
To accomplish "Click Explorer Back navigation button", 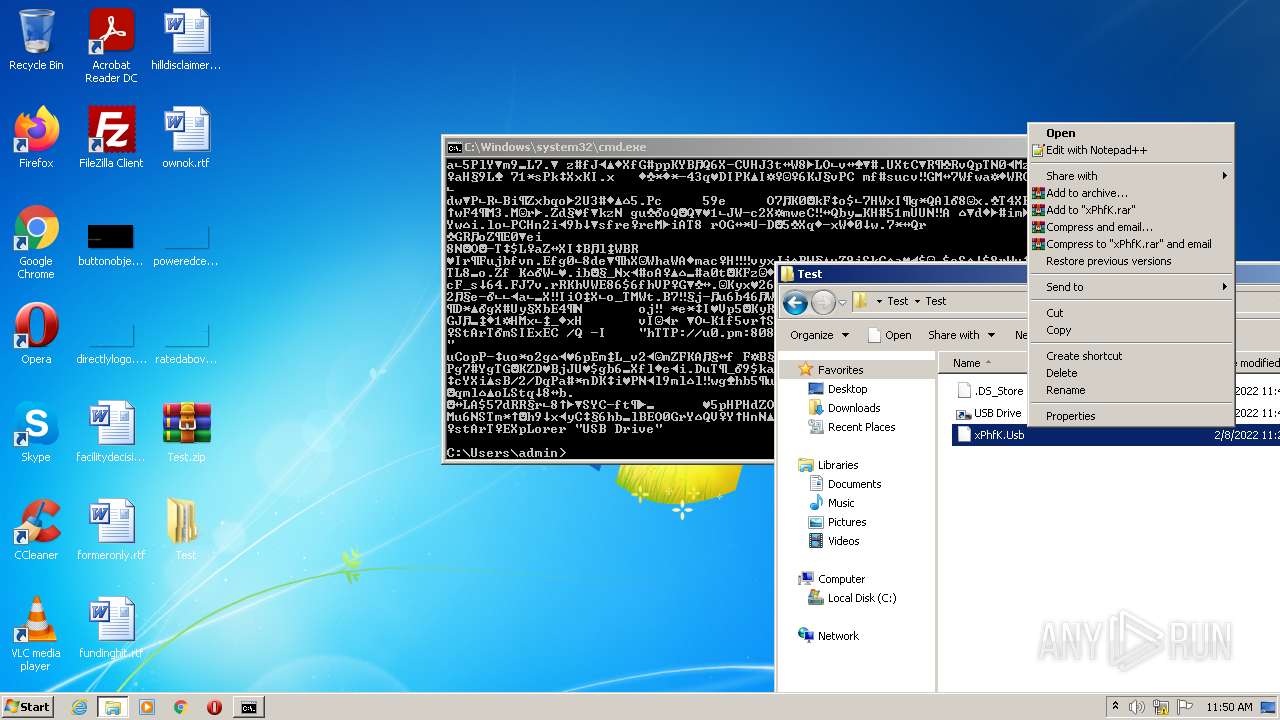I will [796, 302].
